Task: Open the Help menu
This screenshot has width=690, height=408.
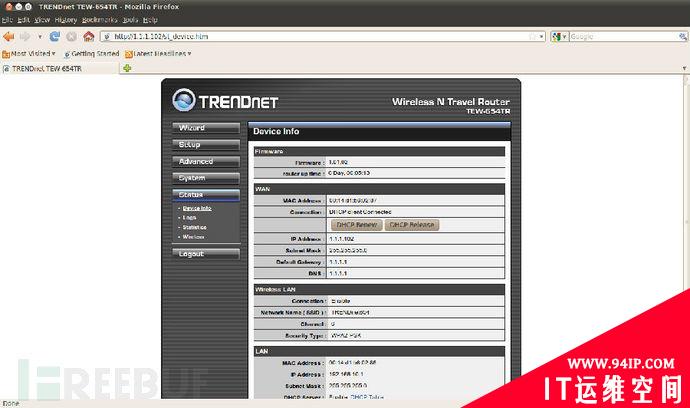Action: (x=150, y=20)
